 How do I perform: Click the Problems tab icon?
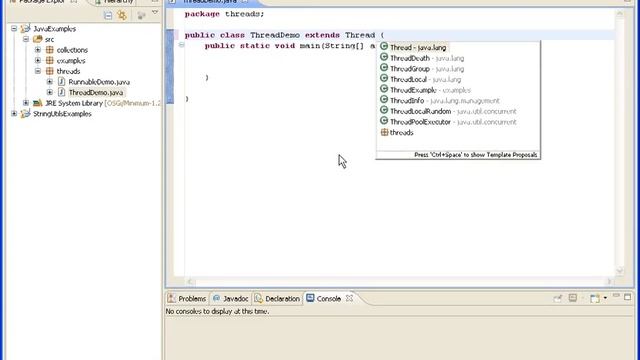(x=171, y=298)
